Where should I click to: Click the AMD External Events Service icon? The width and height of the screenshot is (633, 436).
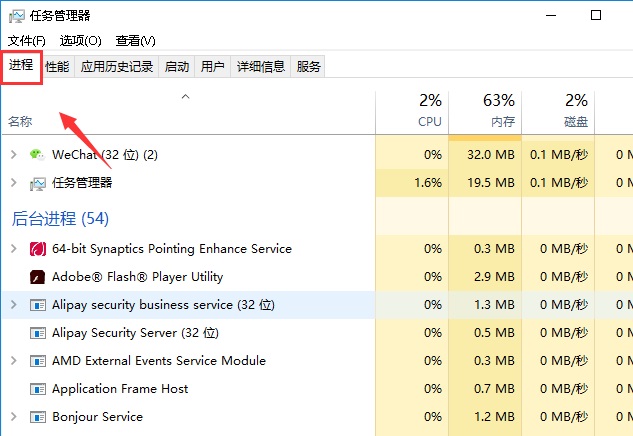coord(38,361)
